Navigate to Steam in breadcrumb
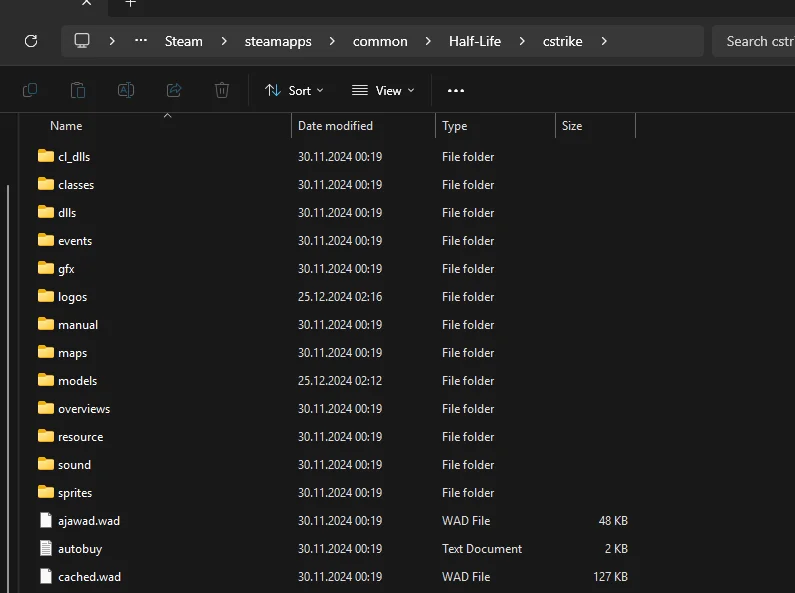This screenshot has width=795, height=593. [x=184, y=41]
